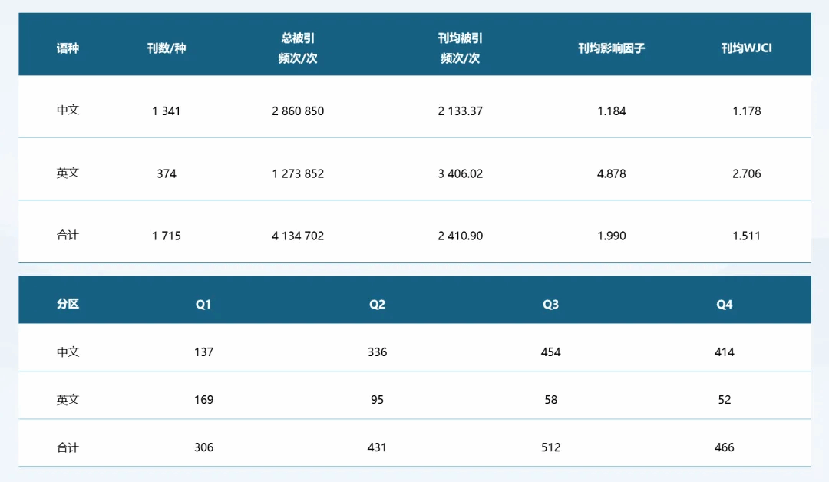Click the 刊均影响因子 column header
The image size is (830, 484).
click(611, 48)
